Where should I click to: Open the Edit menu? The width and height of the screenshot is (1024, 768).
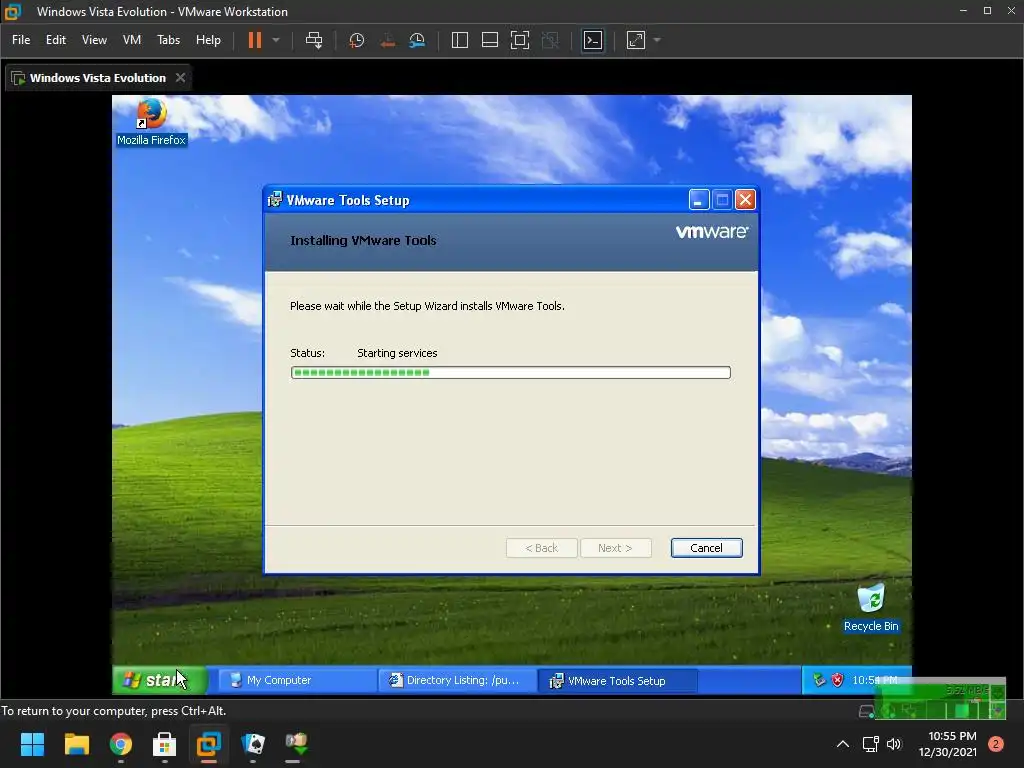click(56, 40)
